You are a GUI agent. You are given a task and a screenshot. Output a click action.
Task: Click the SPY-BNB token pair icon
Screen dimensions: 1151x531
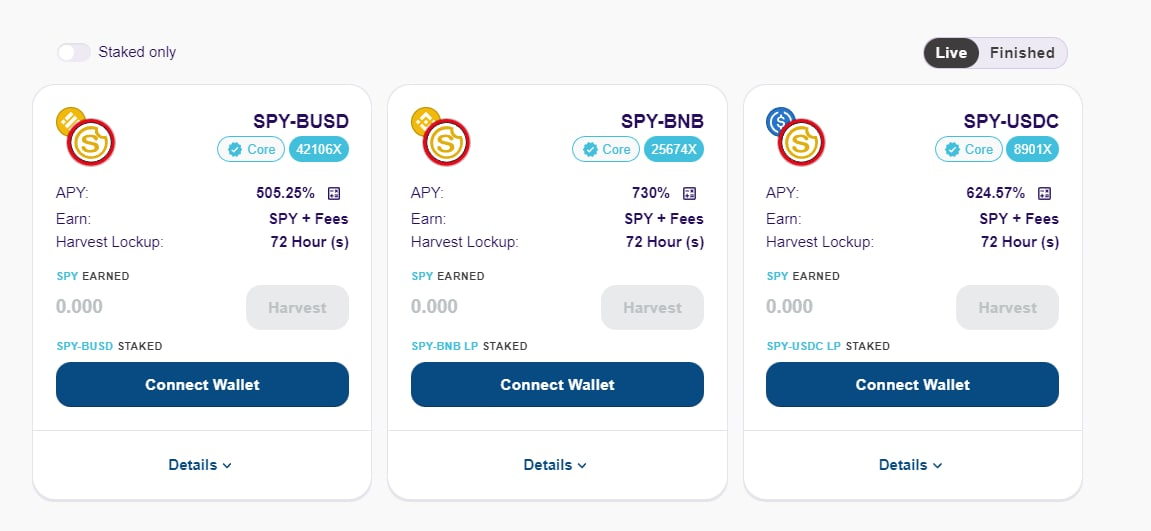coord(441,137)
